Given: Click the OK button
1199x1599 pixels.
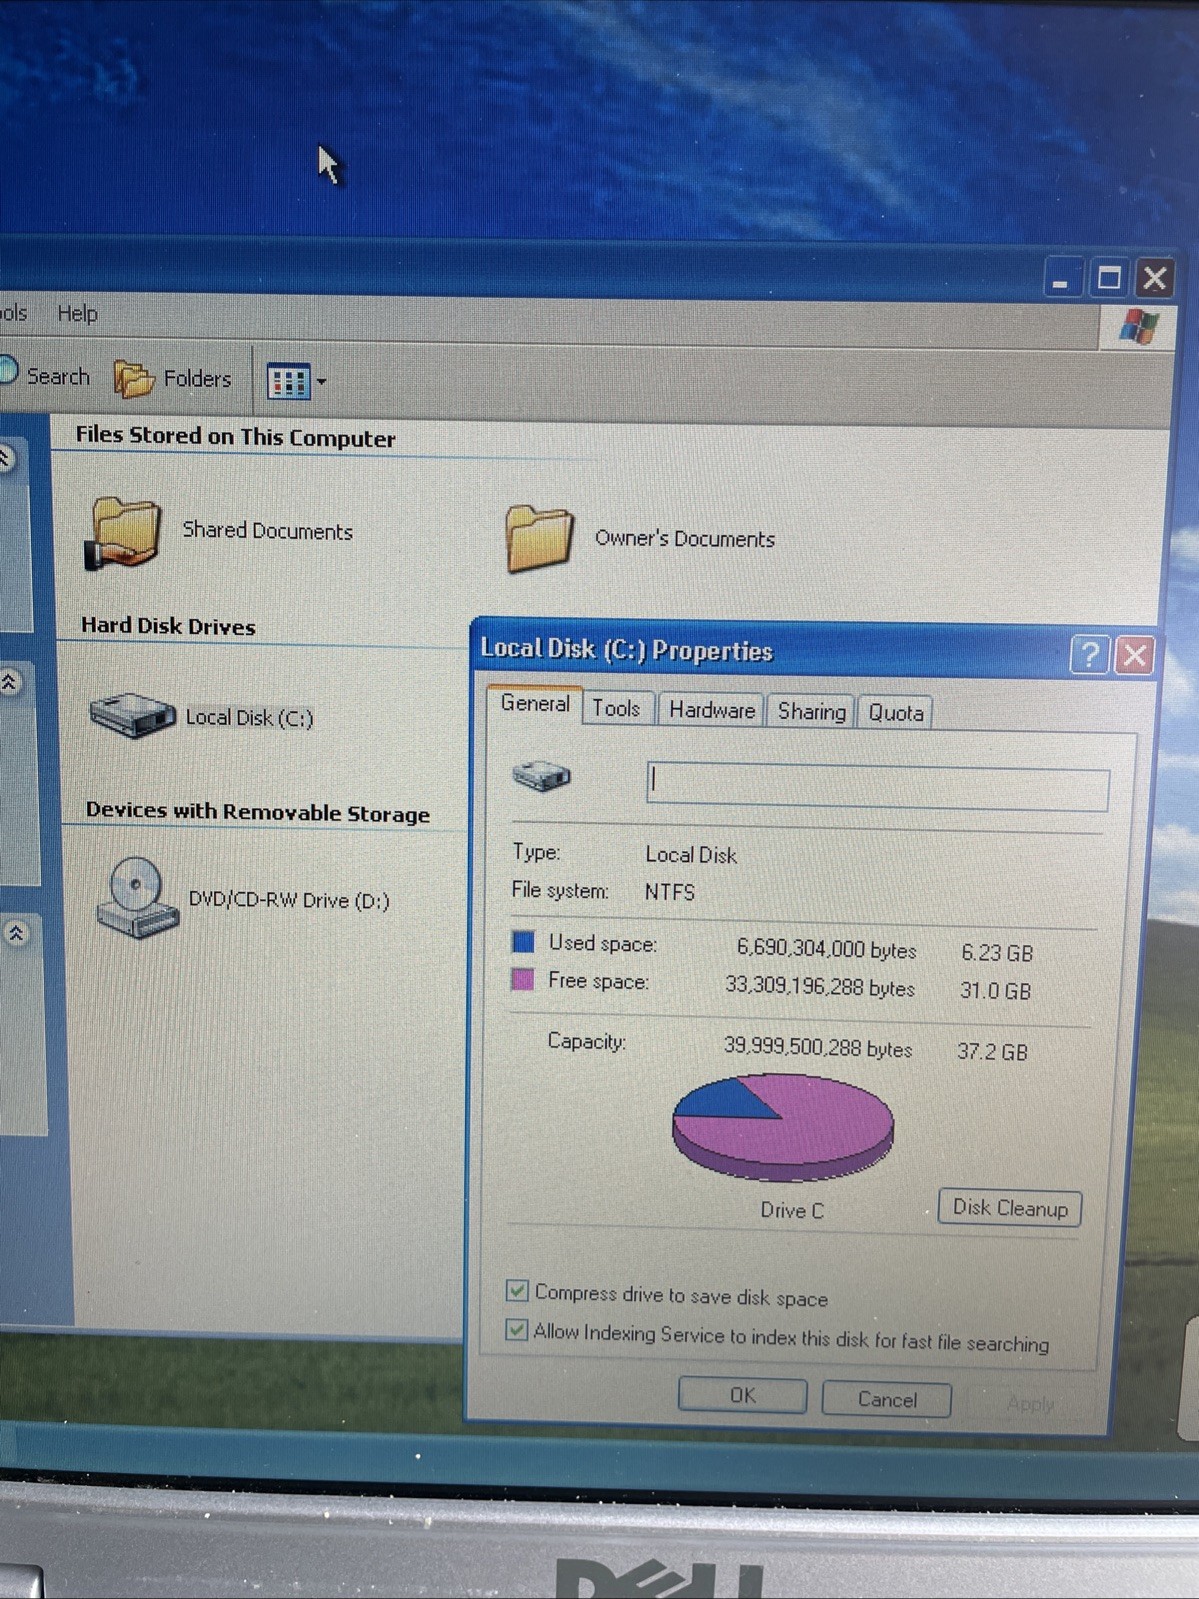Looking at the screenshot, I should (x=742, y=1395).
